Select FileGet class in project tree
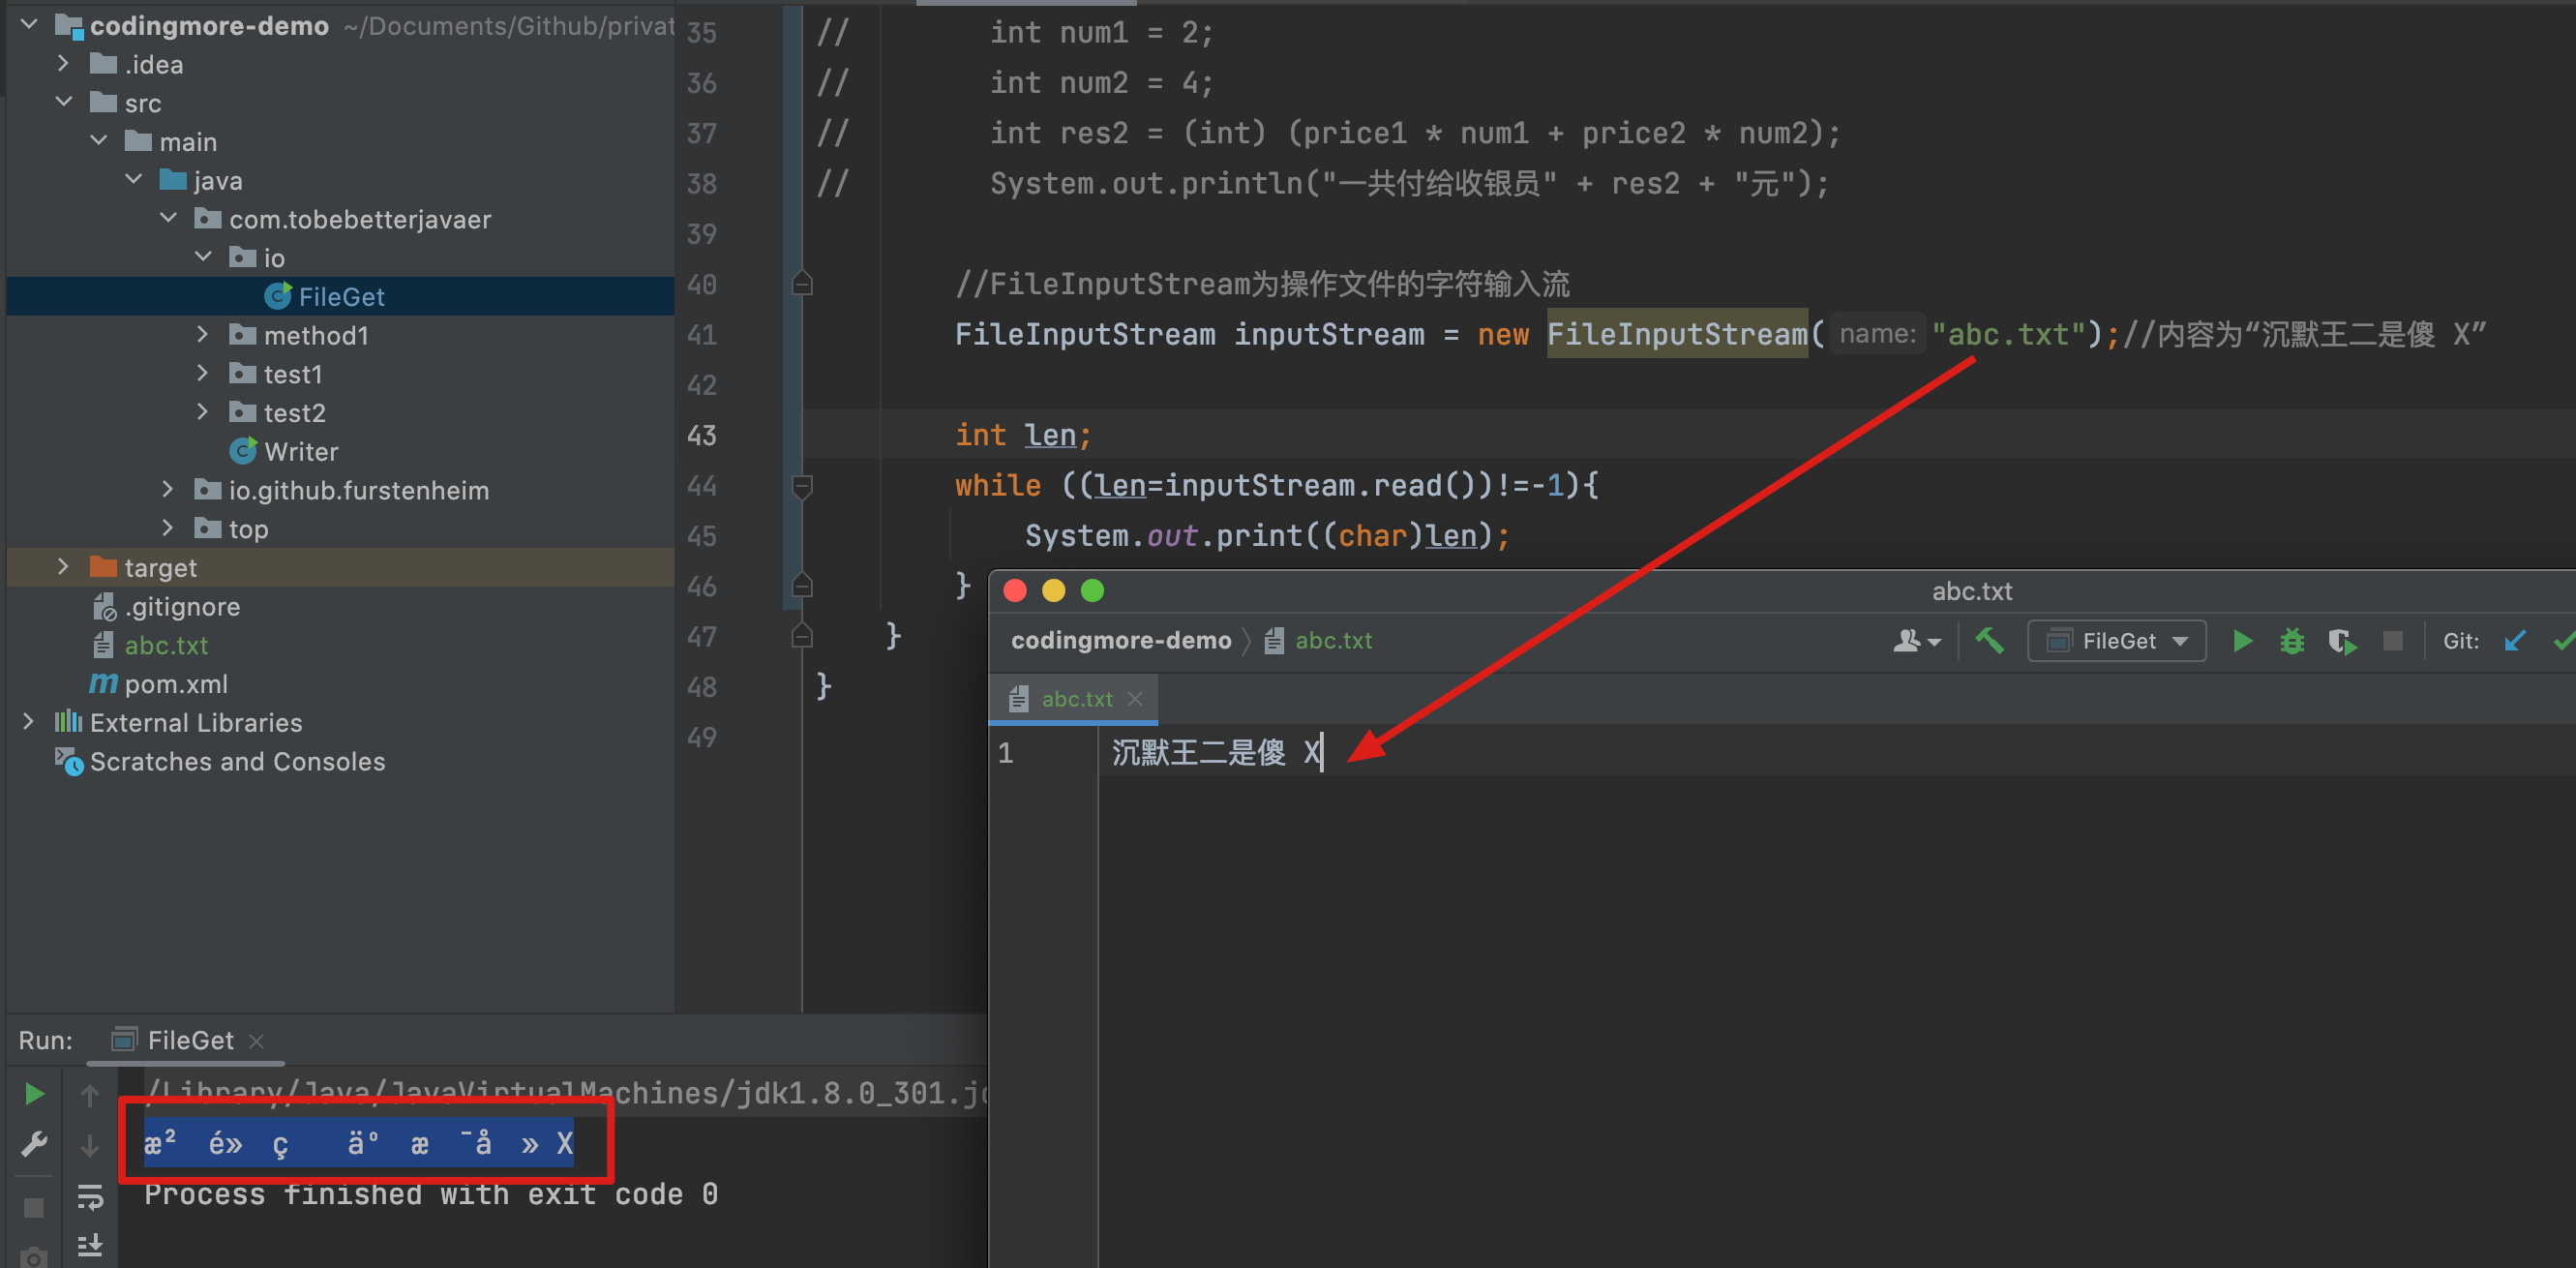The image size is (2576, 1268). coord(340,297)
